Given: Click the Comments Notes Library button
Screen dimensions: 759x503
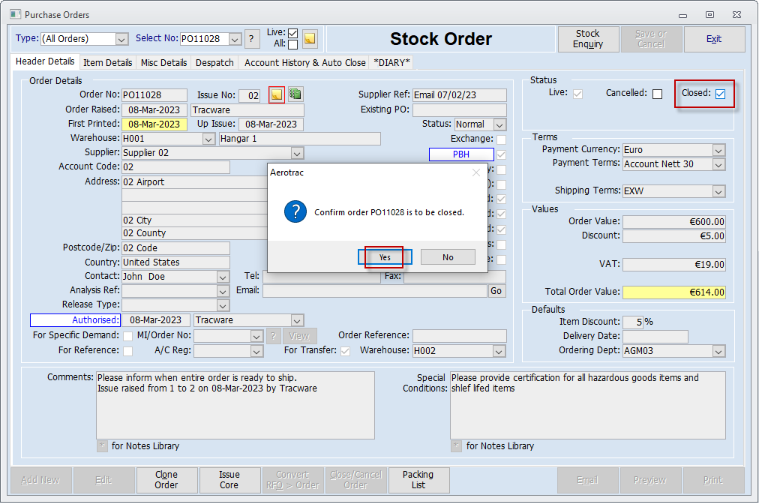Looking at the screenshot, I should tap(102, 446).
